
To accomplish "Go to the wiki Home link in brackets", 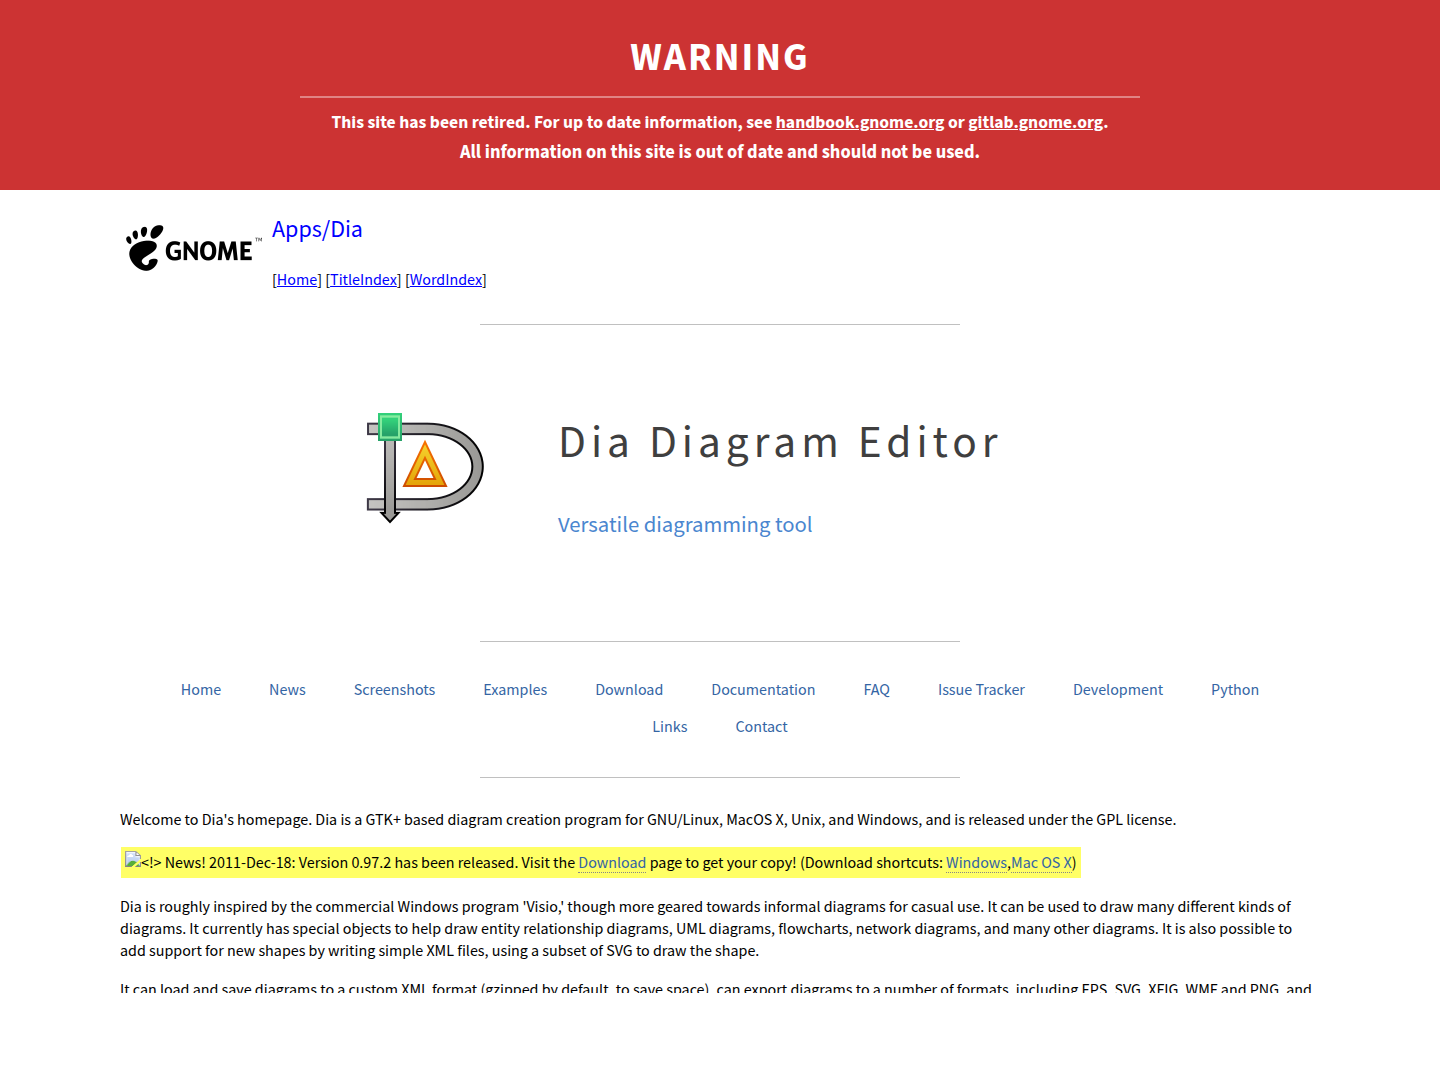I will click(297, 280).
